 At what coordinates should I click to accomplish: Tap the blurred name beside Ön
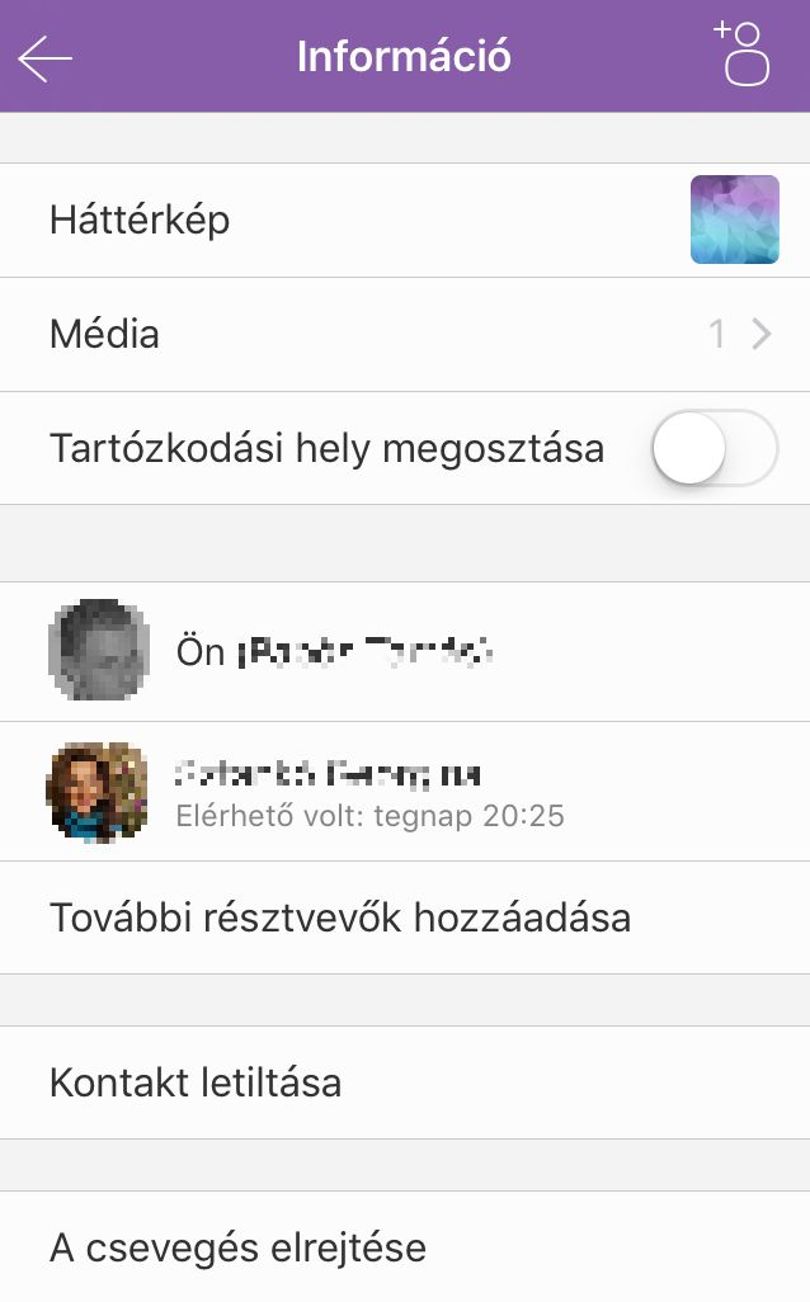point(366,652)
